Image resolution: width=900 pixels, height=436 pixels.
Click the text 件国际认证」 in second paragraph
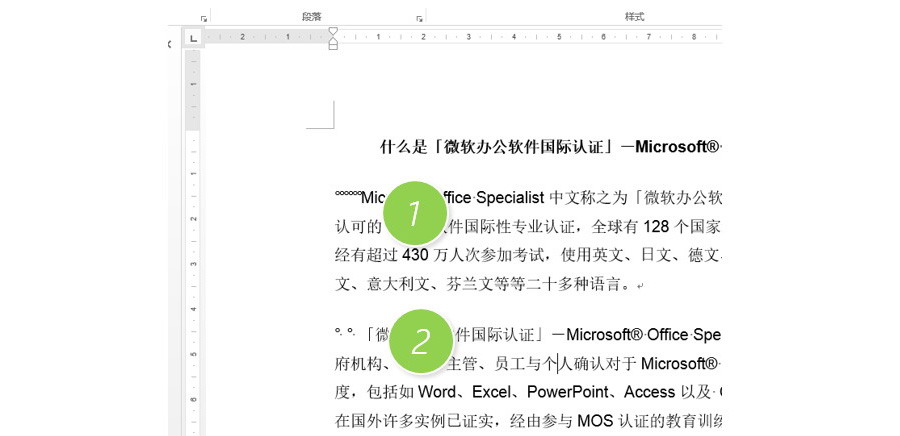[x=498, y=334]
